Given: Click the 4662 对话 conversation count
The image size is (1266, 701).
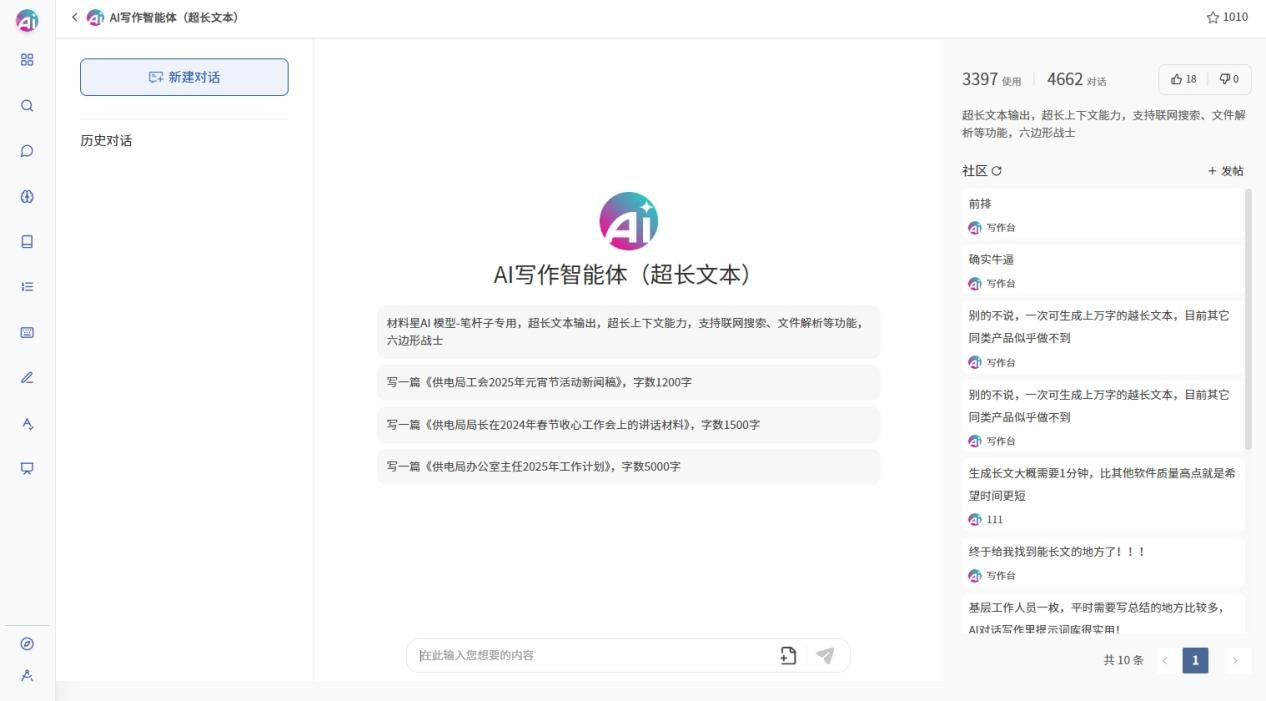Looking at the screenshot, I should coord(1076,79).
